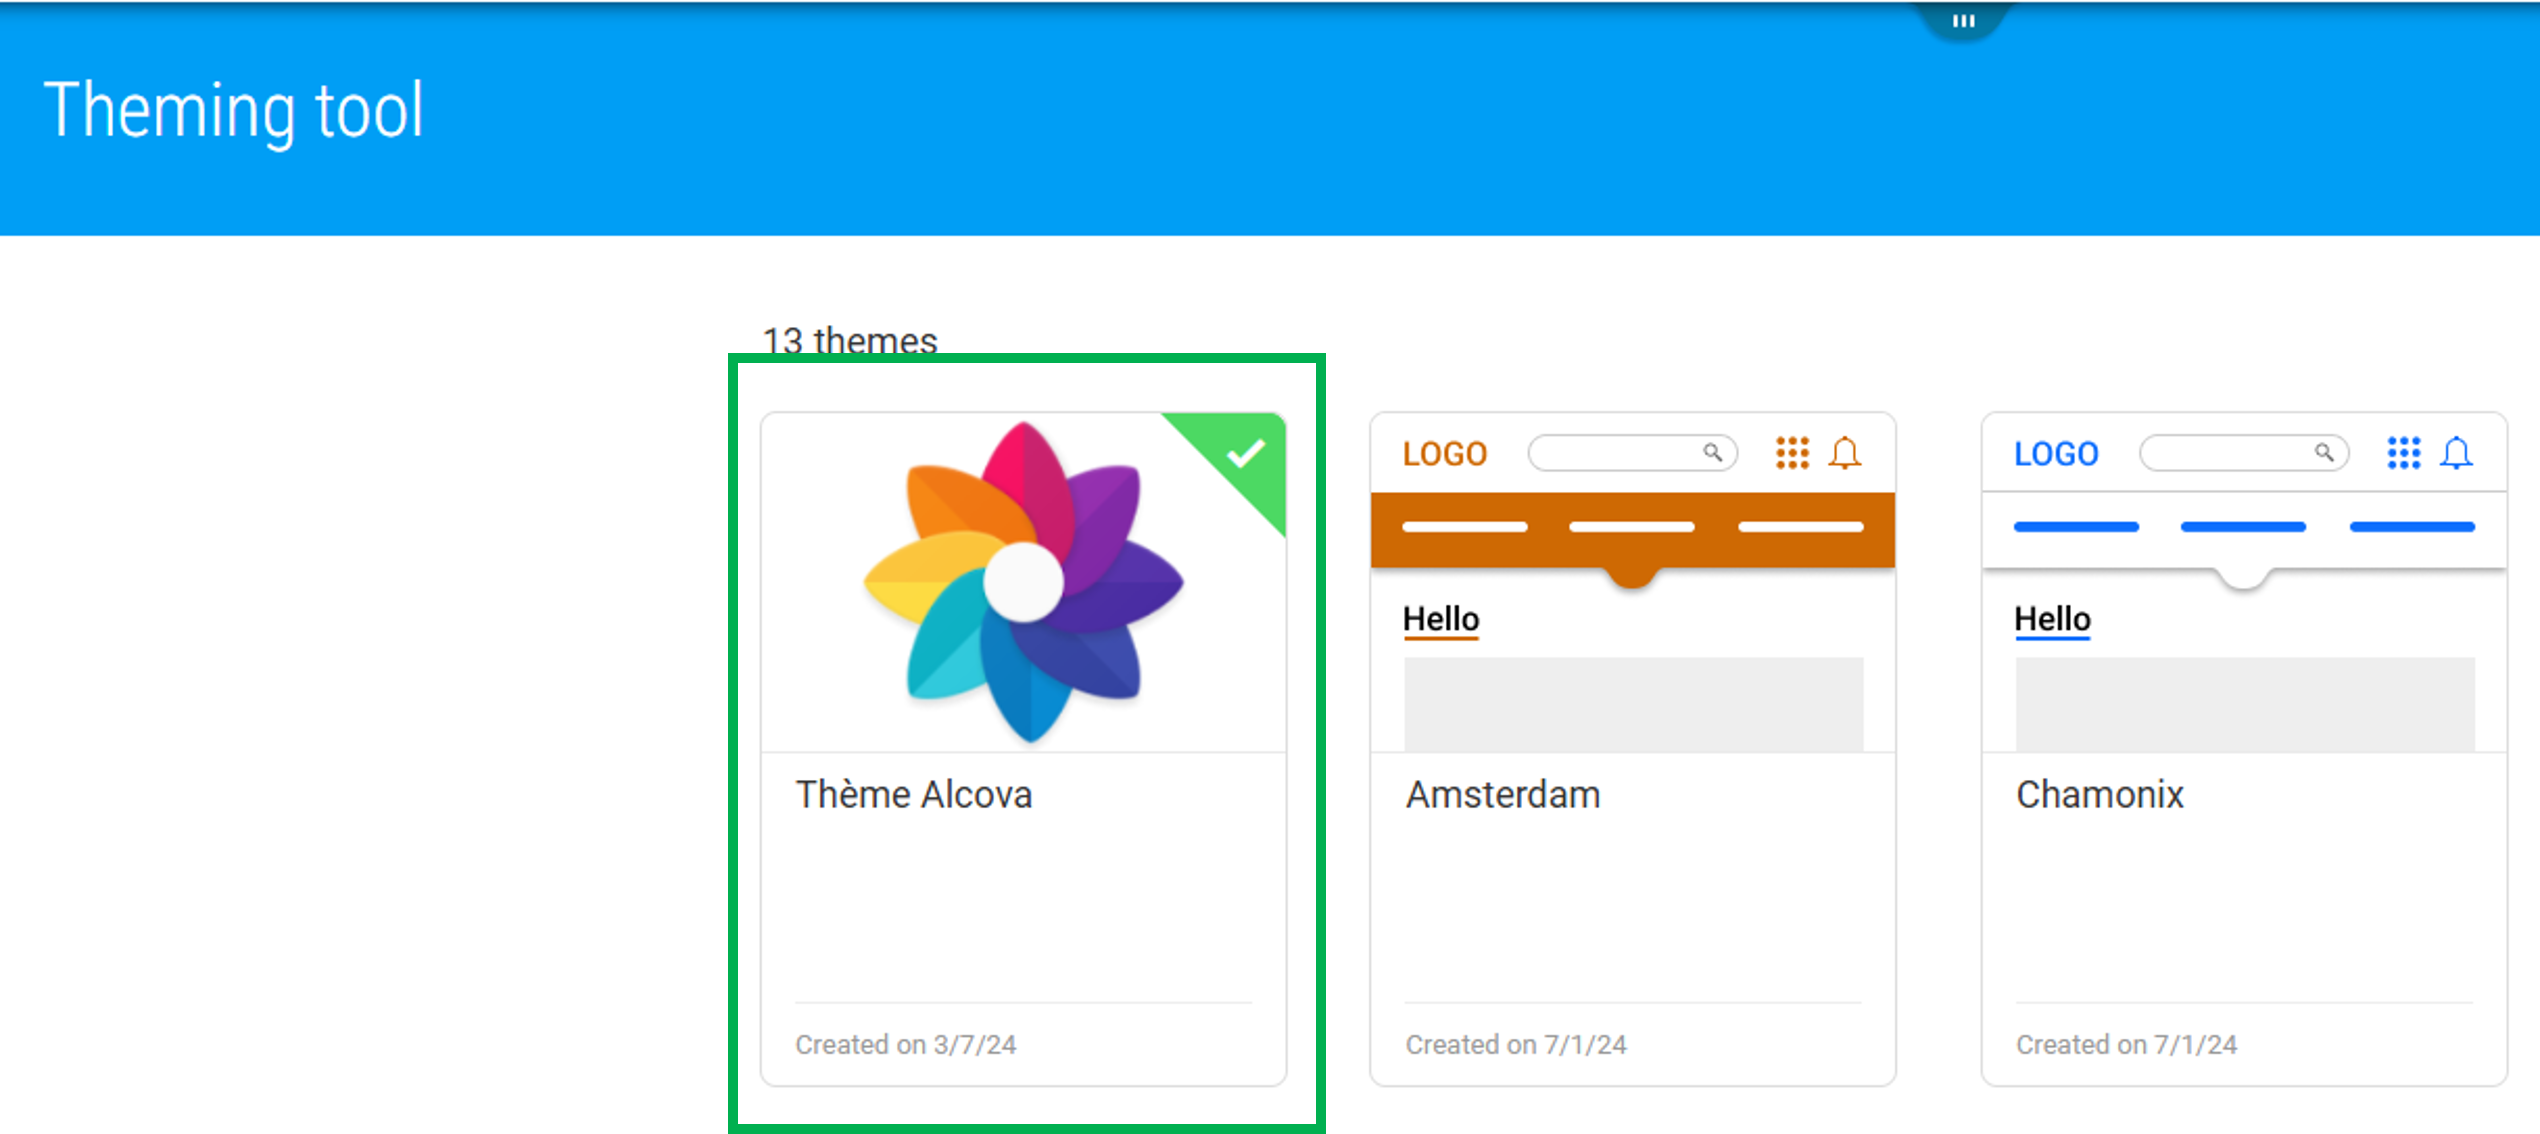
Task: Click the search field in Amsterdam preview
Action: point(1632,453)
